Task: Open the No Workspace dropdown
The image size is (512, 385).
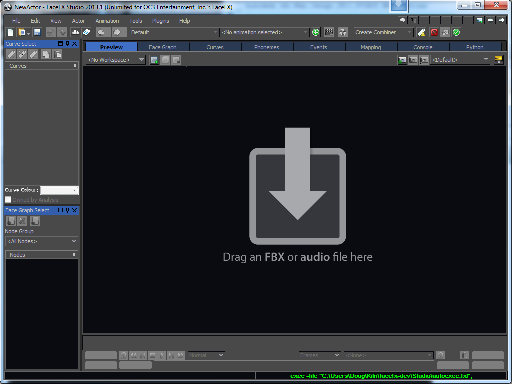Action: coord(116,60)
